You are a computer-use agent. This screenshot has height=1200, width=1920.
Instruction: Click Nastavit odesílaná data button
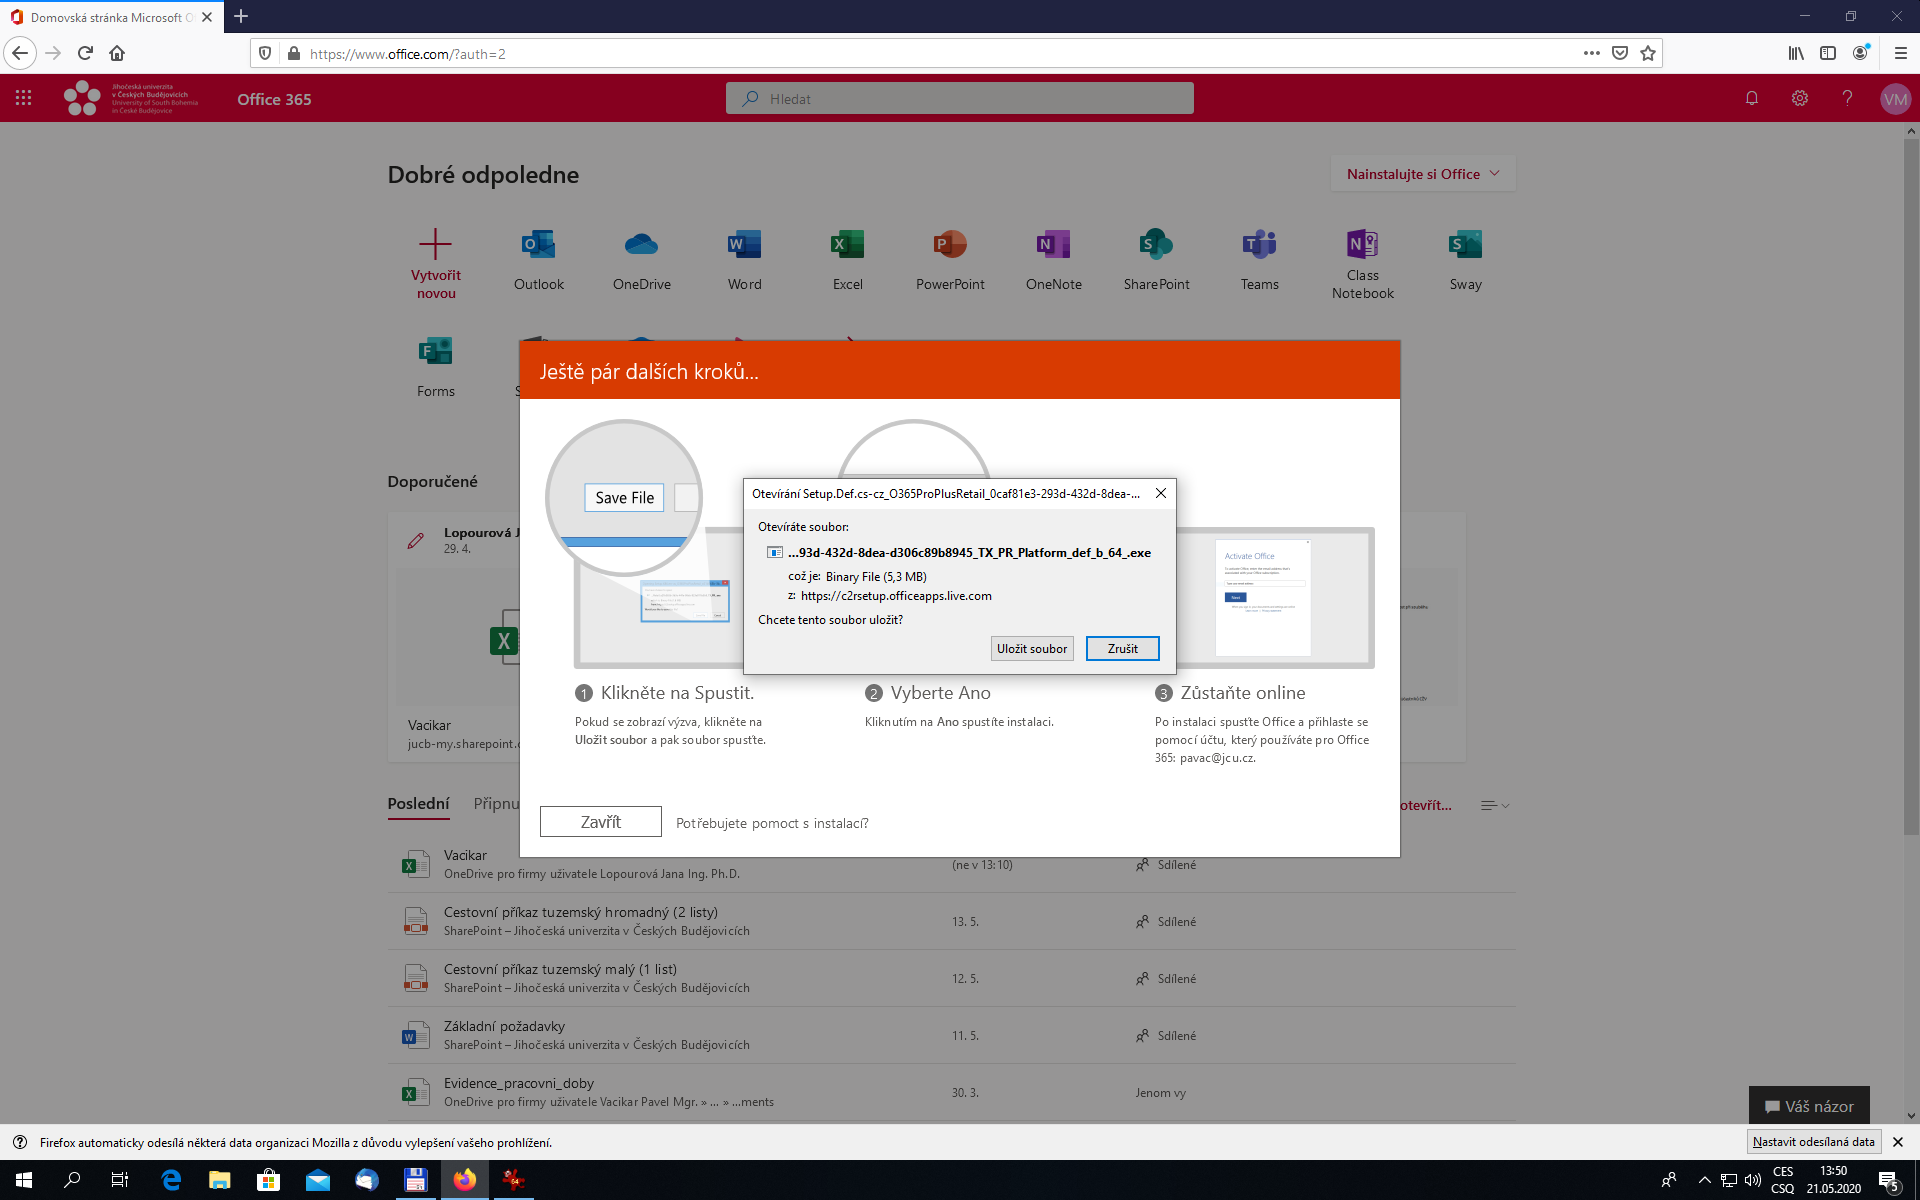1814,1142
